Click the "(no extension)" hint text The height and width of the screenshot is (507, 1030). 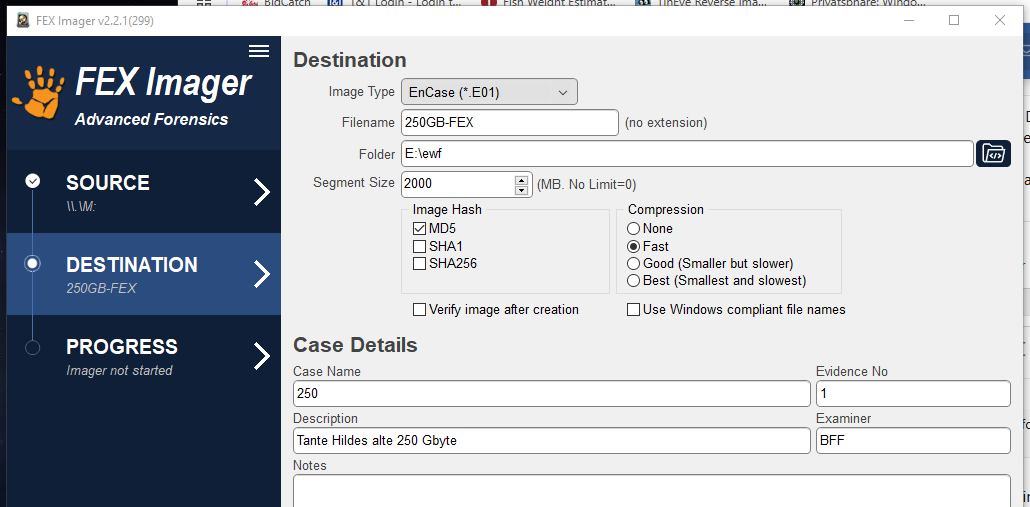coord(665,123)
